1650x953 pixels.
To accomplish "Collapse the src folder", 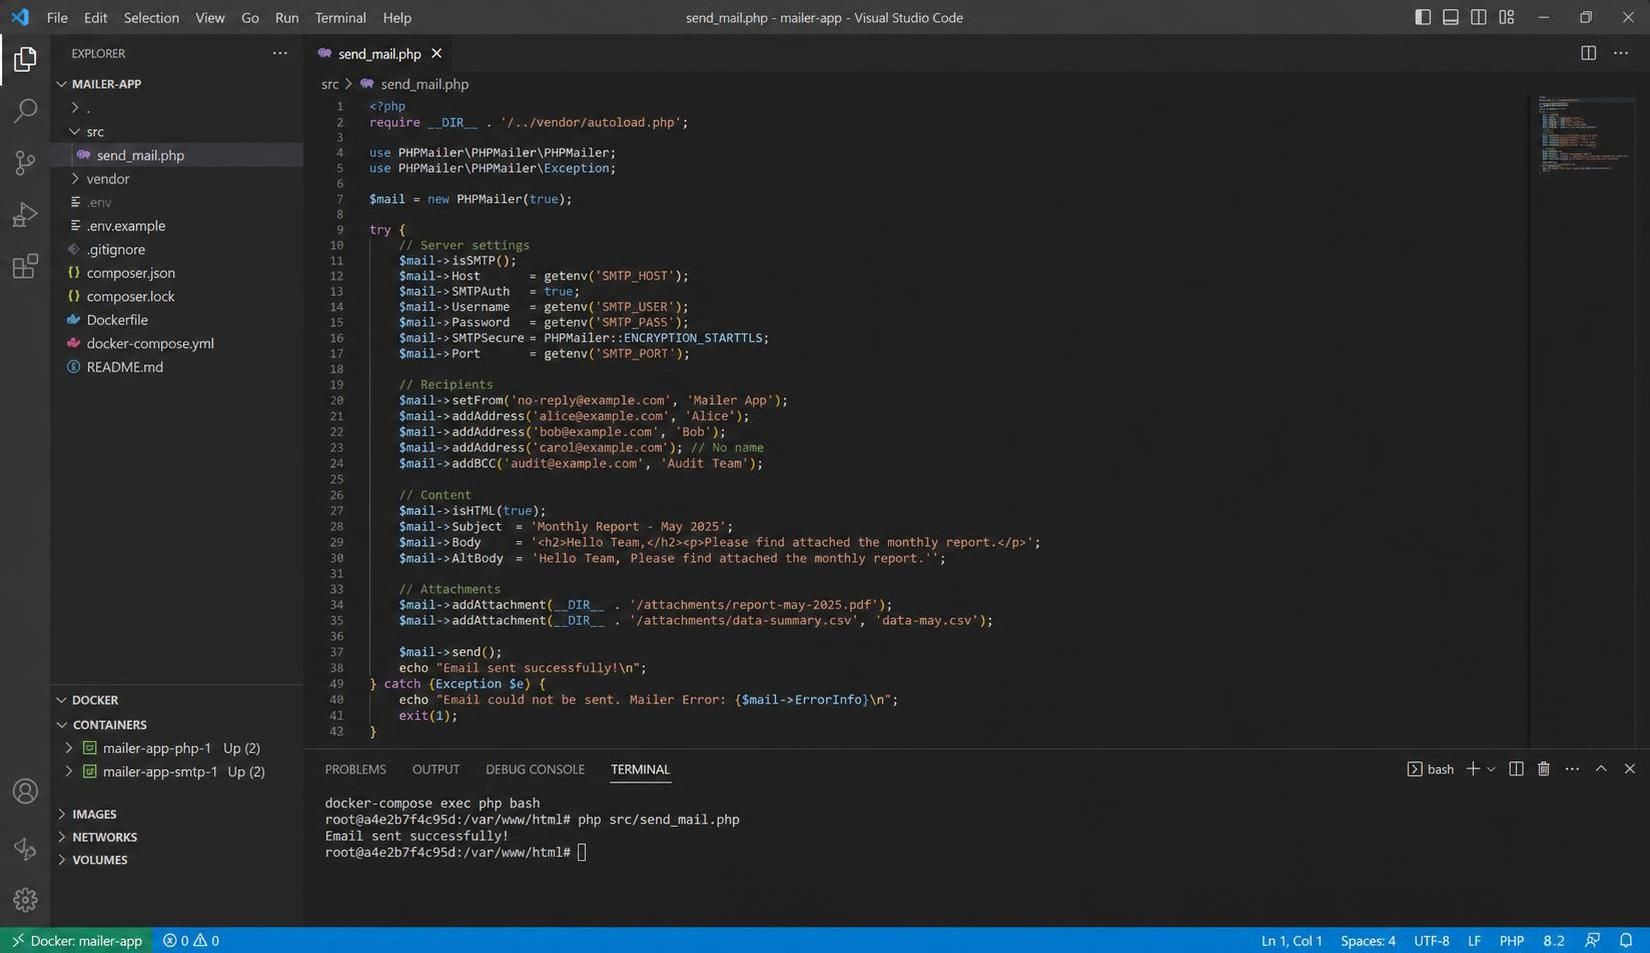I will (x=177, y=131).
